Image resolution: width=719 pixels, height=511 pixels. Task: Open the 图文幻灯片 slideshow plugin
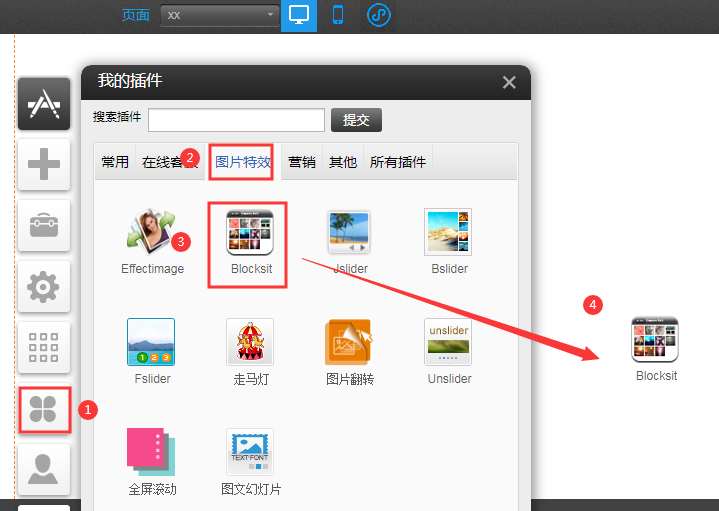[249, 452]
